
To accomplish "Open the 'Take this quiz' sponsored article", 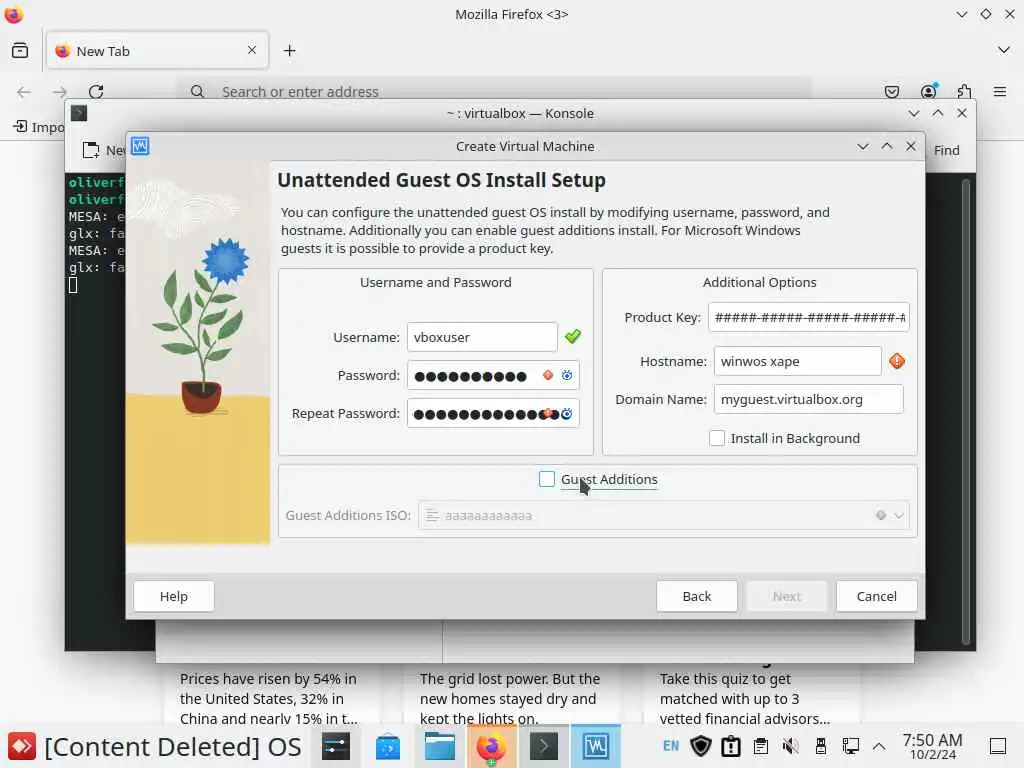I will pos(744,698).
